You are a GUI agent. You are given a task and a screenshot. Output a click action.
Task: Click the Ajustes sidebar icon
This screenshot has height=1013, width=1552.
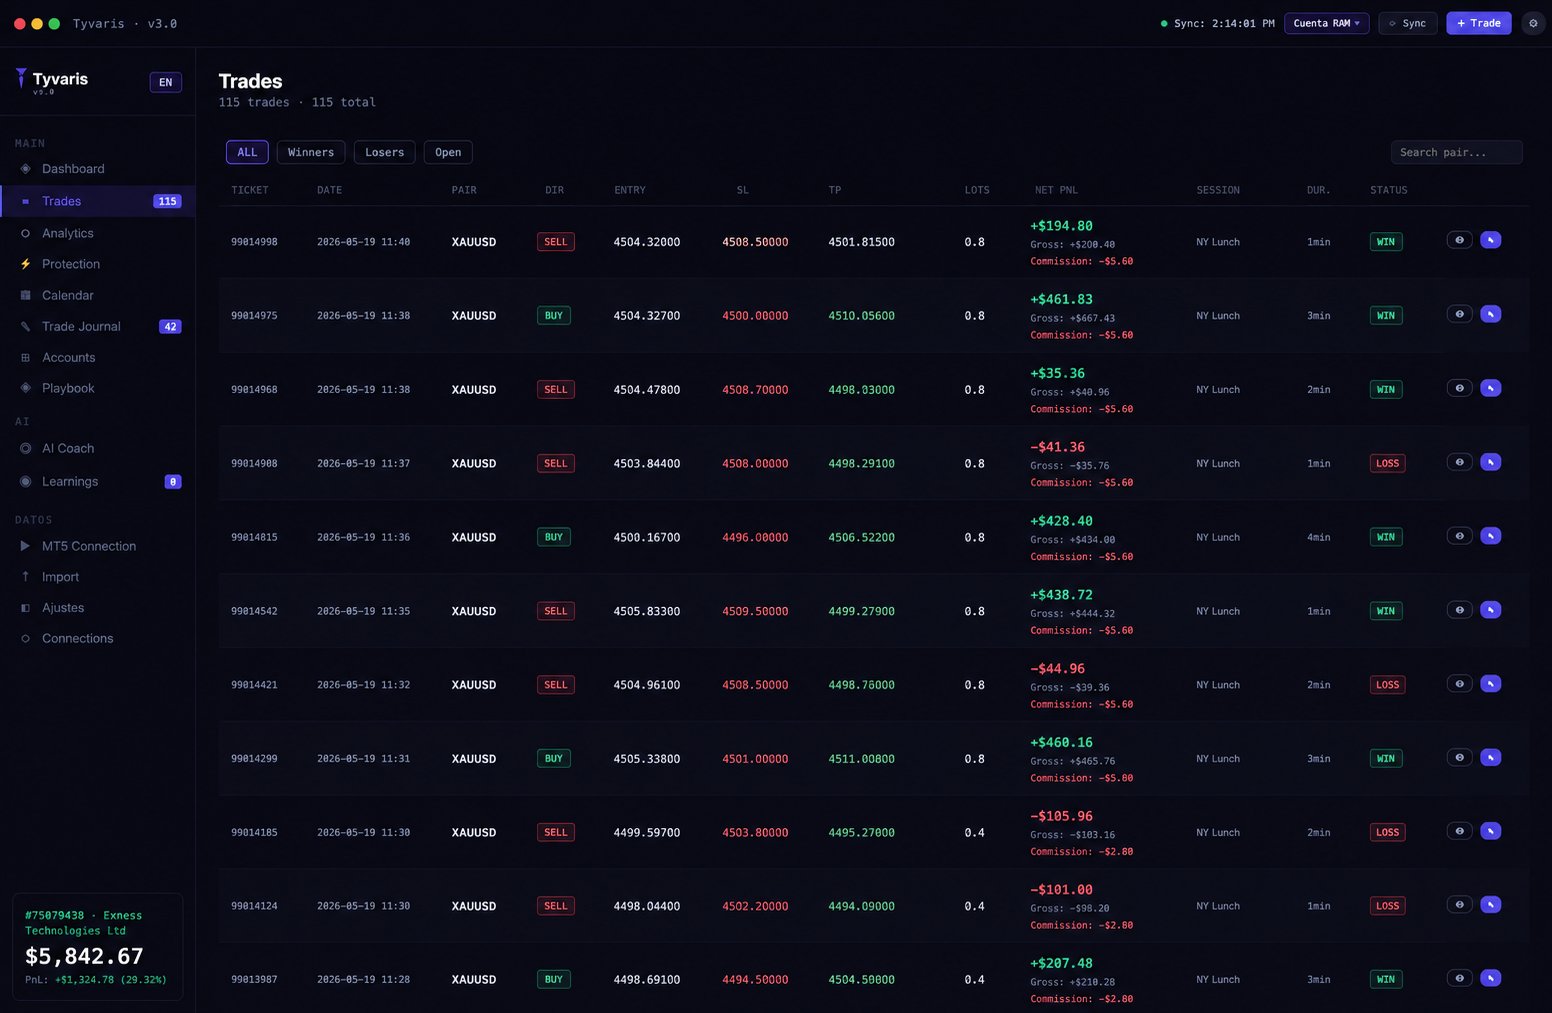coord(26,608)
